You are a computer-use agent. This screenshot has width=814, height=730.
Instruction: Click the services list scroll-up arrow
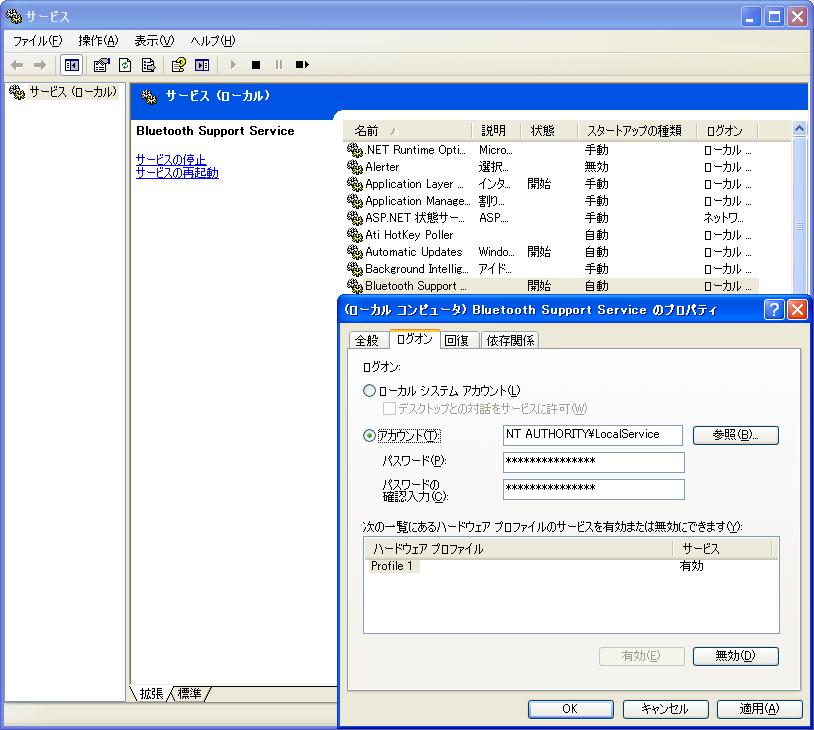point(799,128)
